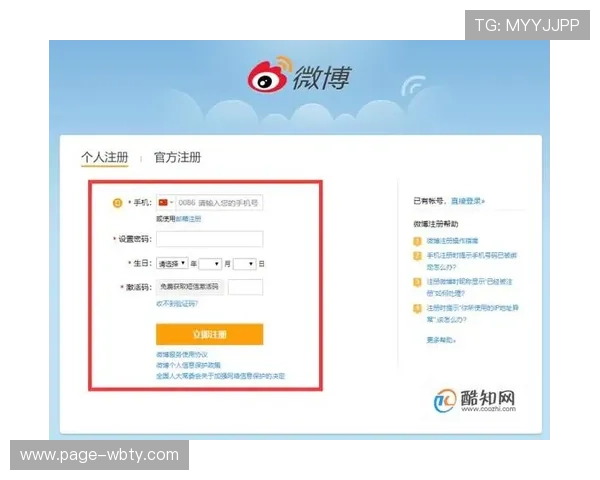
Task: Click the smiley icon beside 手机 label
Action: [117, 203]
